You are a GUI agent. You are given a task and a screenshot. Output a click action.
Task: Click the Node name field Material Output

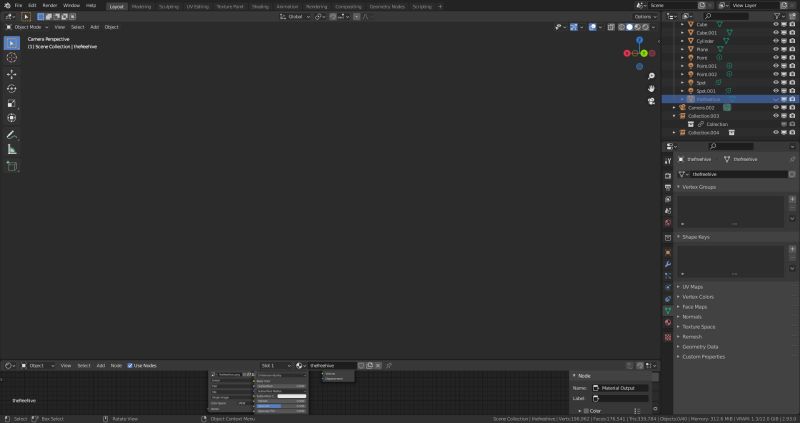click(x=620, y=388)
